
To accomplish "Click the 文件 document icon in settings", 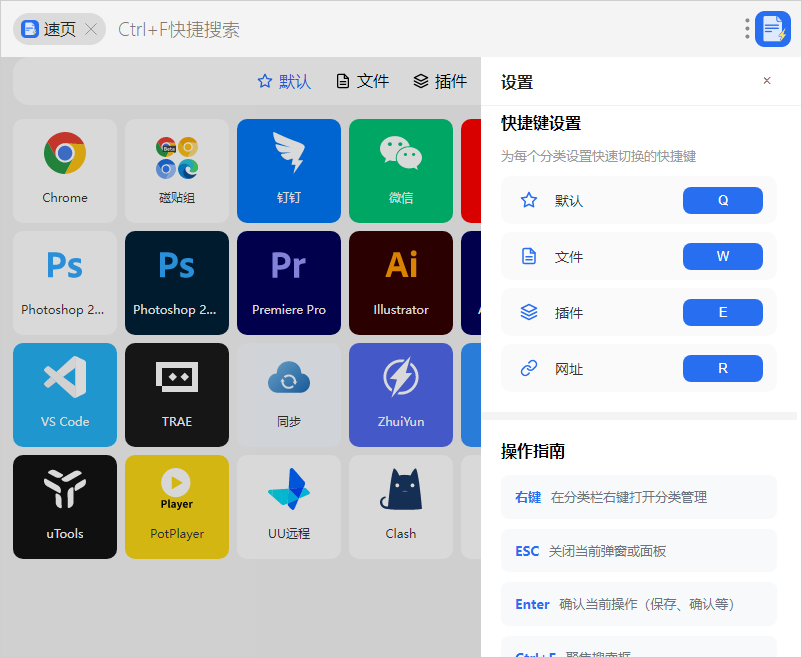I will pos(529,256).
